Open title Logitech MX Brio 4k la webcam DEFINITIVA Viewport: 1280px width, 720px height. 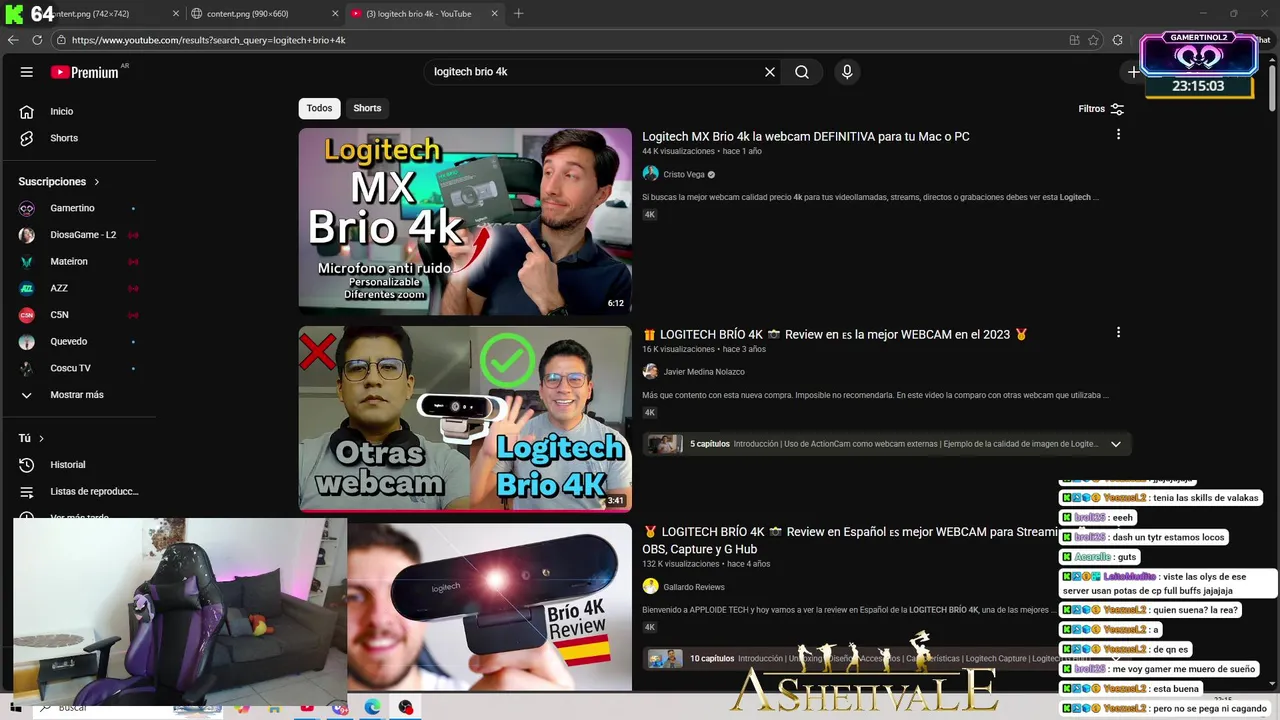click(806, 136)
